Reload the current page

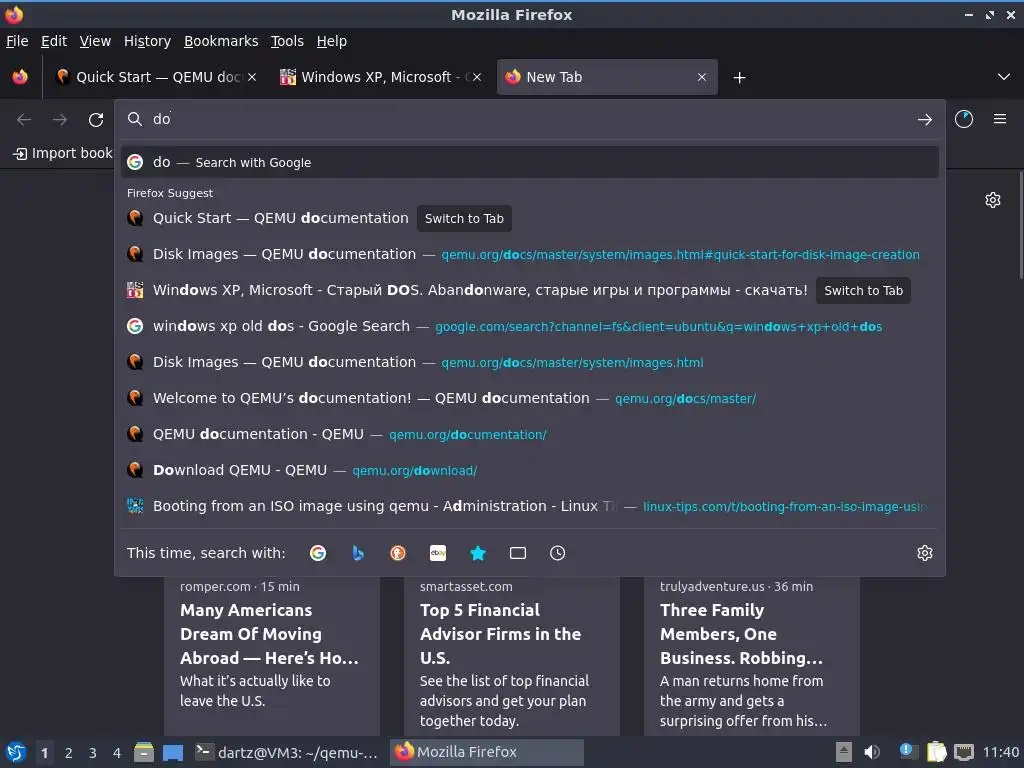[x=96, y=120]
